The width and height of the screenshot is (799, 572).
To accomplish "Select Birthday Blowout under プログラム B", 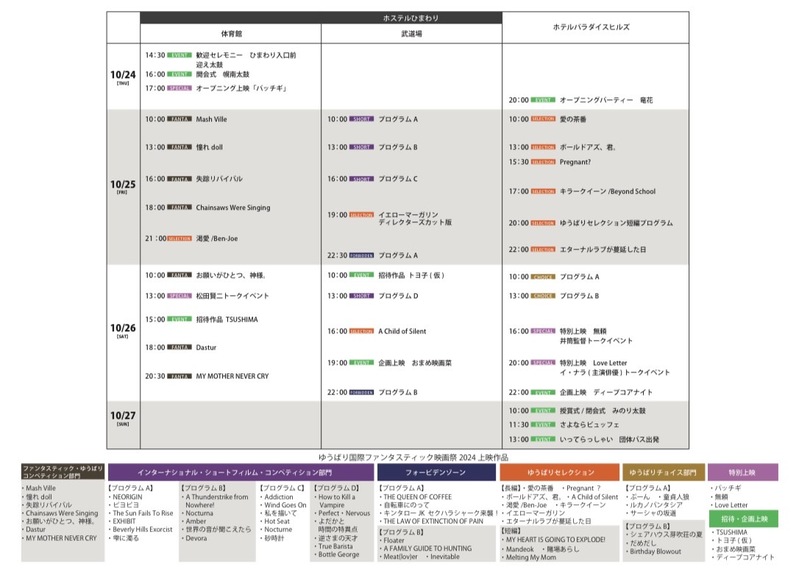I will (x=655, y=552).
